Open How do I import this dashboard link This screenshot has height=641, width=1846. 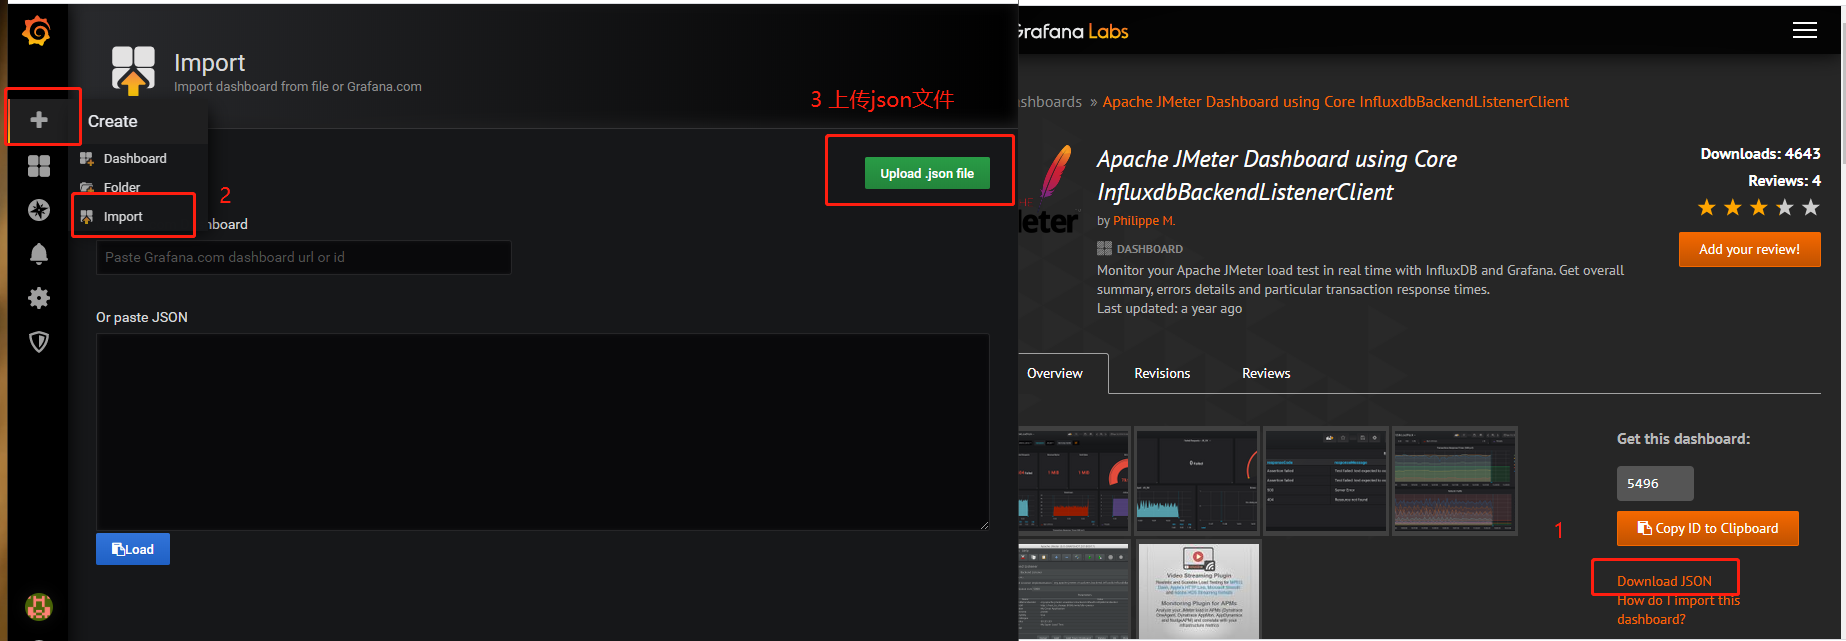(x=1678, y=610)
